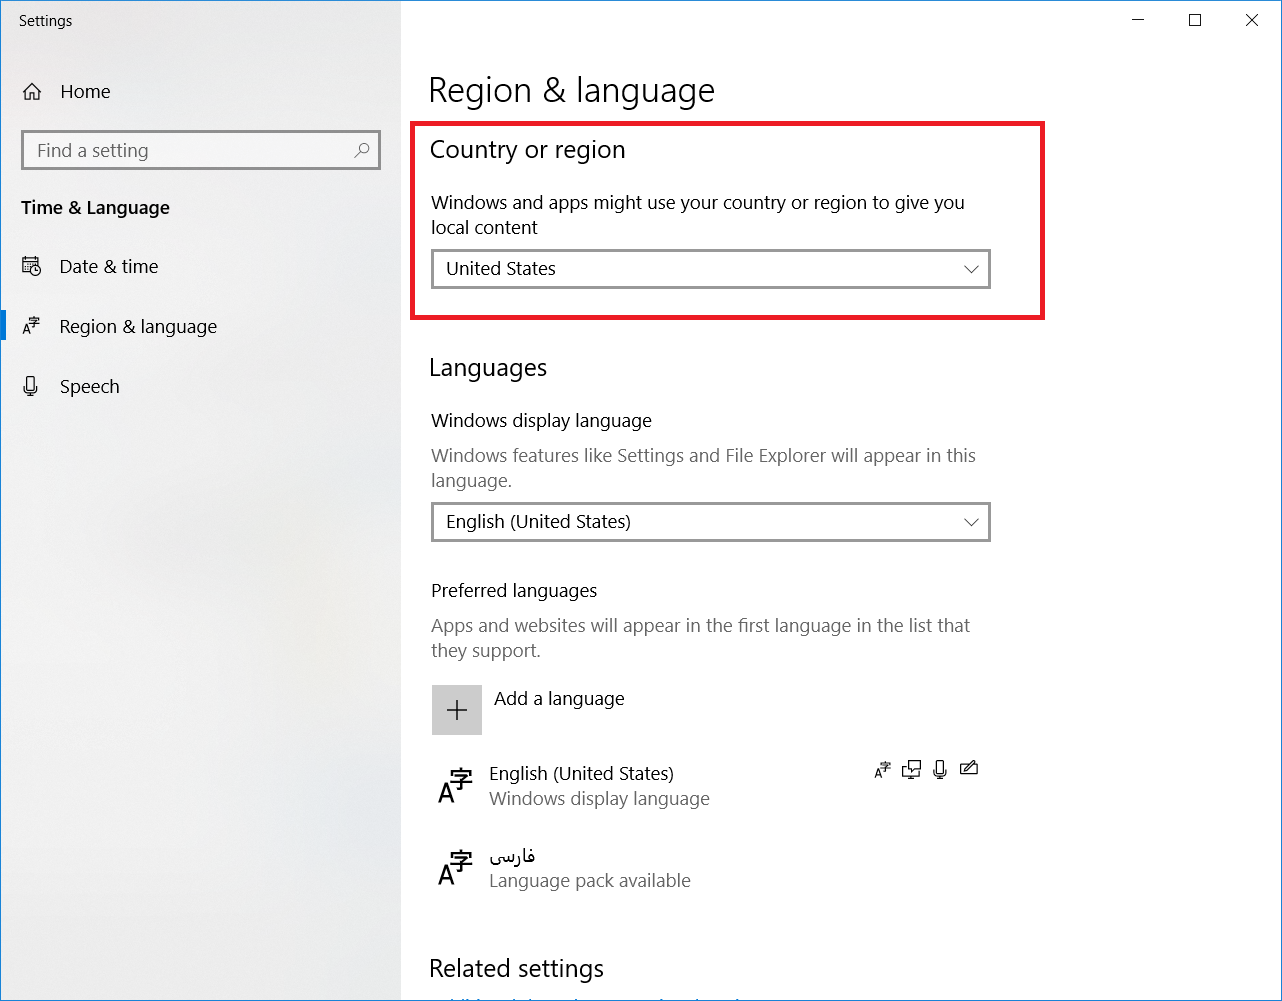Maximize the Settings window

[1195, 20]
